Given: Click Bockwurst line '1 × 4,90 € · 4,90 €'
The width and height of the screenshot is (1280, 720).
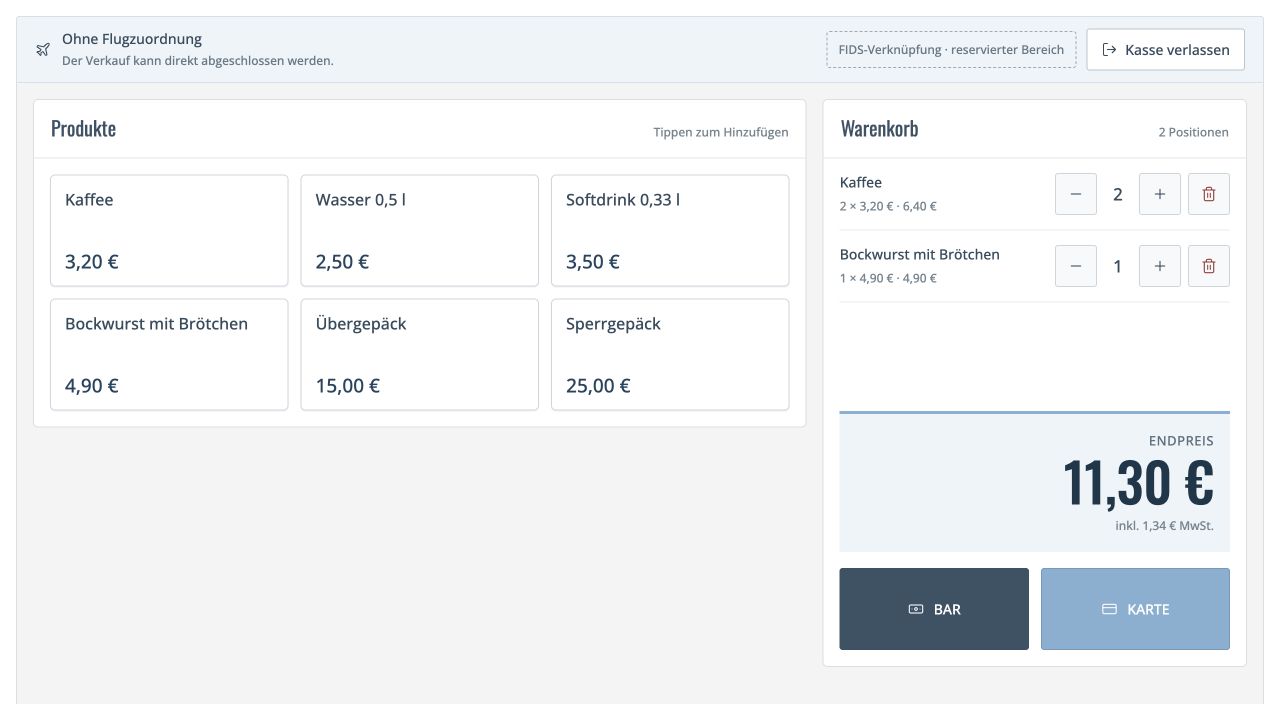Looking at the screenshot, I should pos(888,278).
